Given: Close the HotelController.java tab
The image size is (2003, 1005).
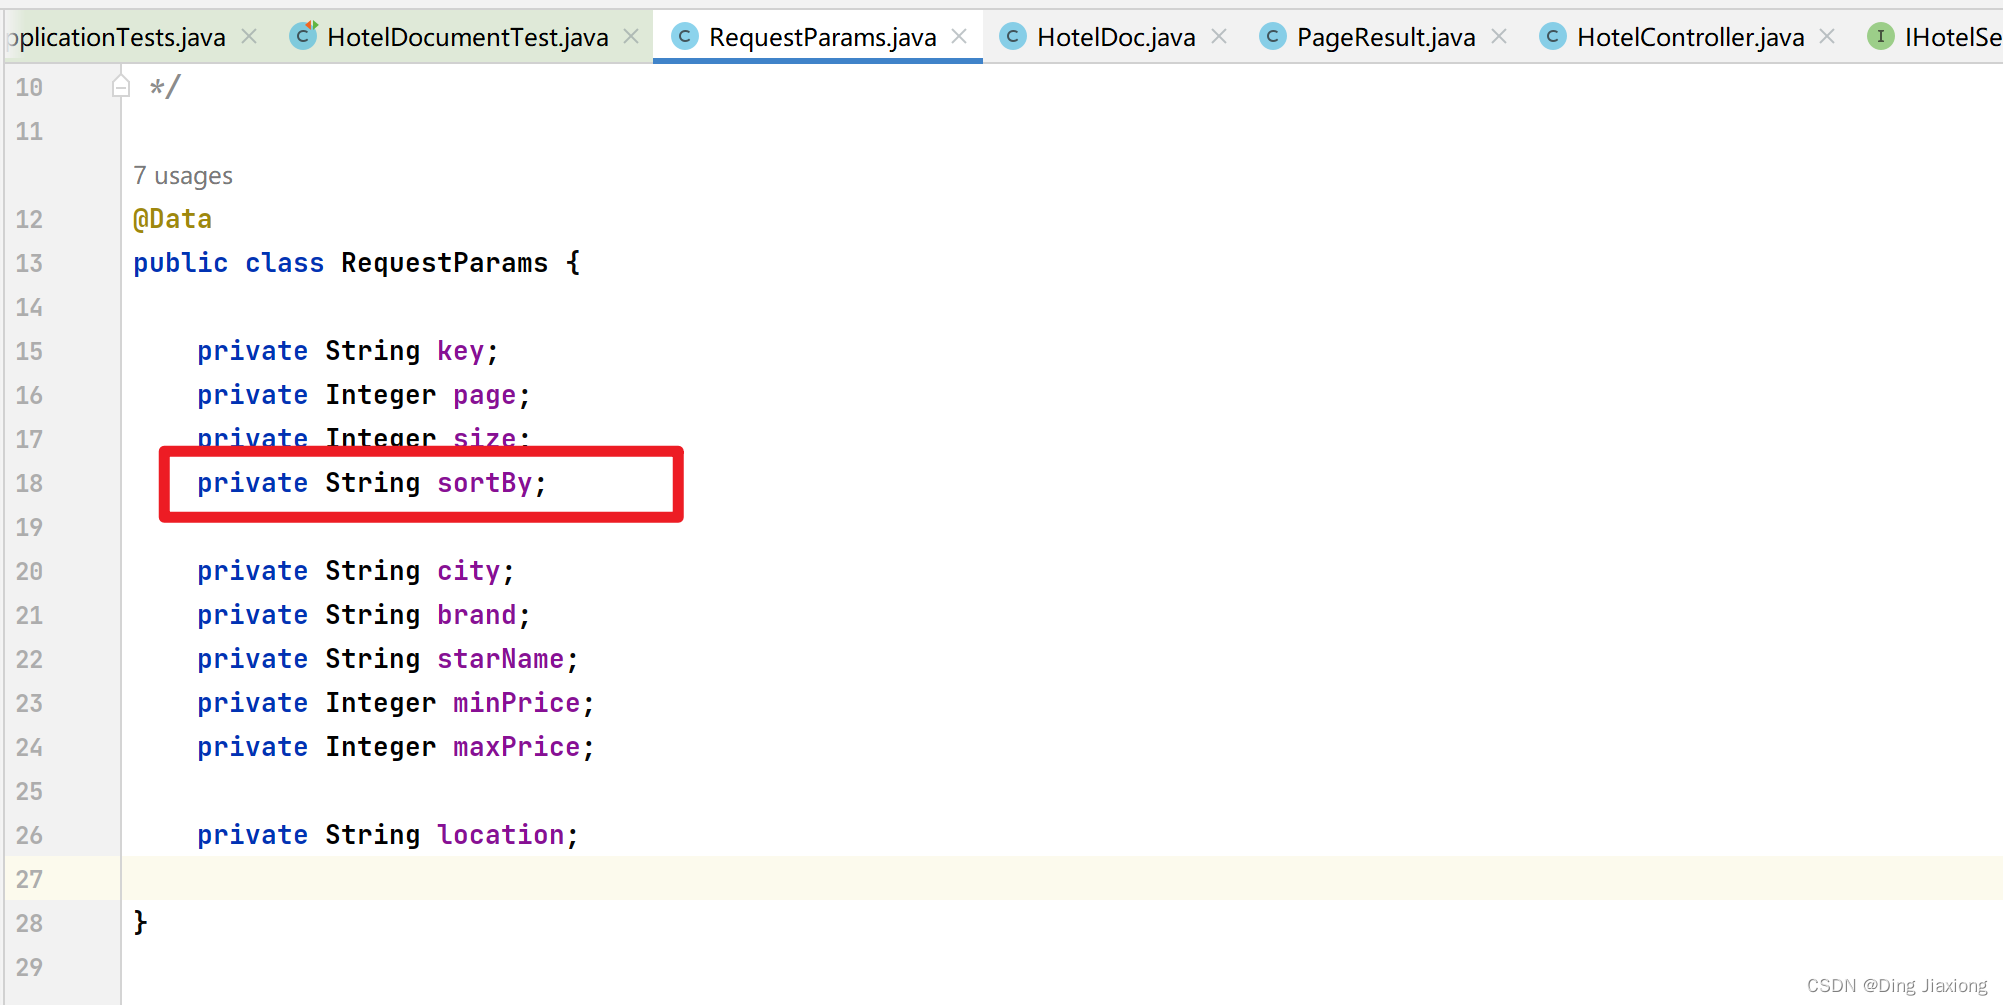Looking at the screenshot, I should click(x=1827, y=37).
